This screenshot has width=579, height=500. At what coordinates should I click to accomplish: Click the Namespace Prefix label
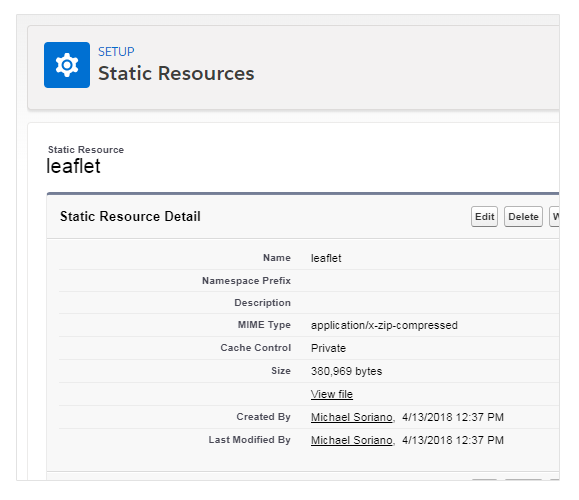coord(246,281)
